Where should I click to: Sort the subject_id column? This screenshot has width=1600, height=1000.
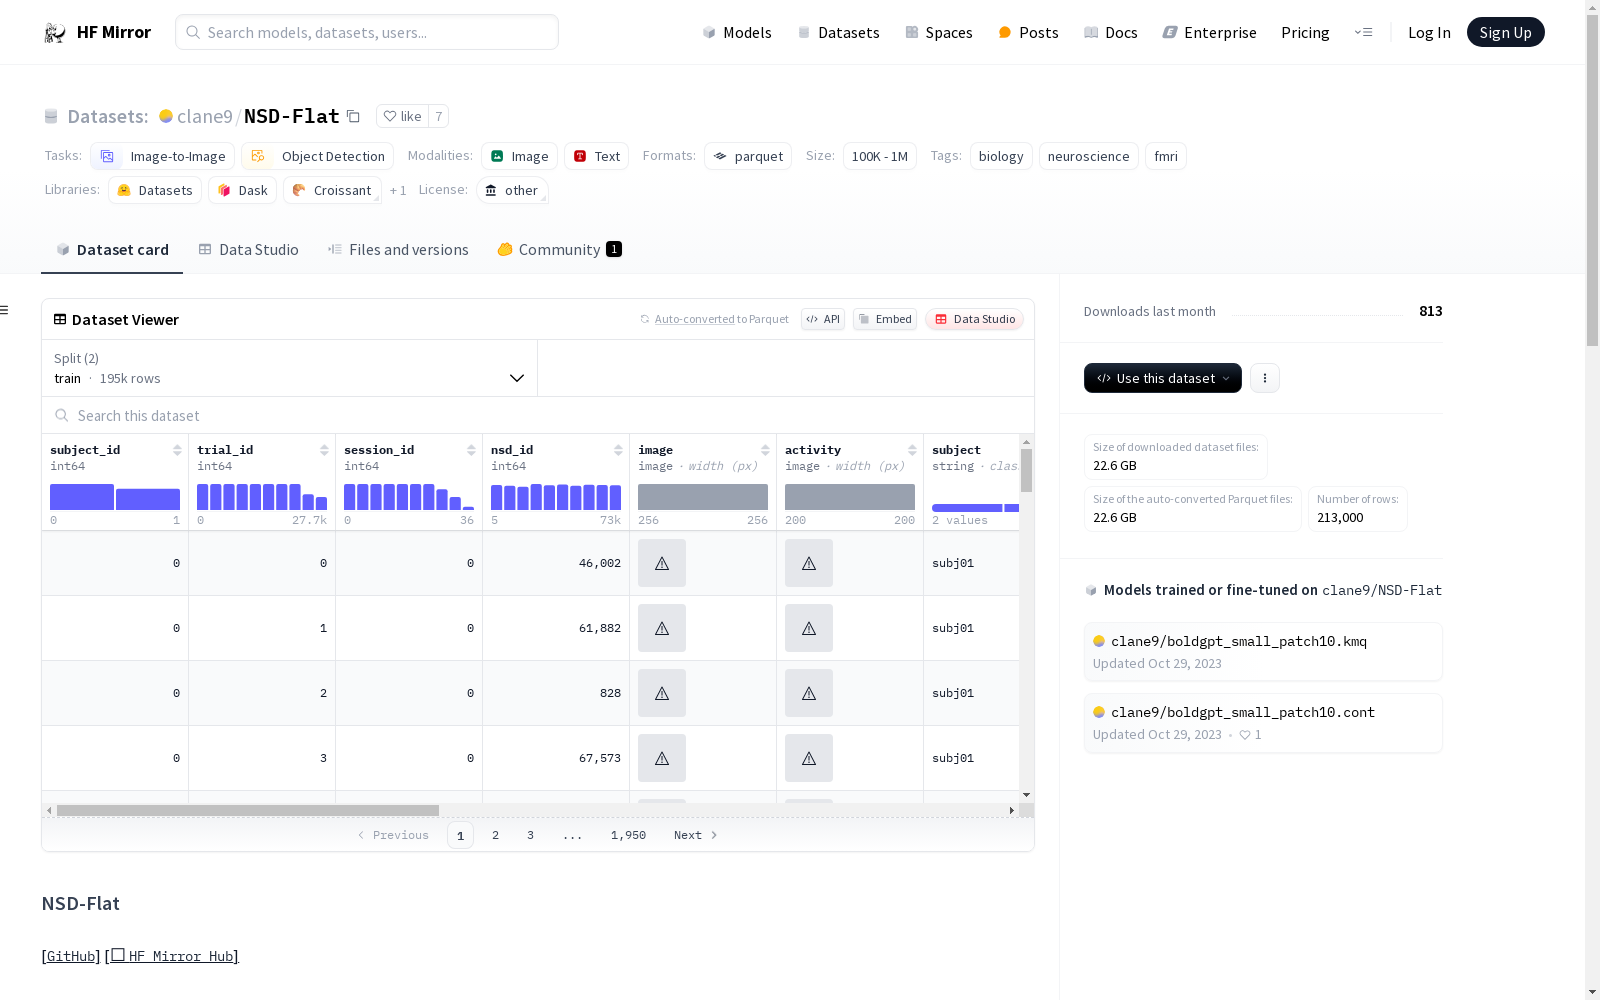click(x=177, y=450)
